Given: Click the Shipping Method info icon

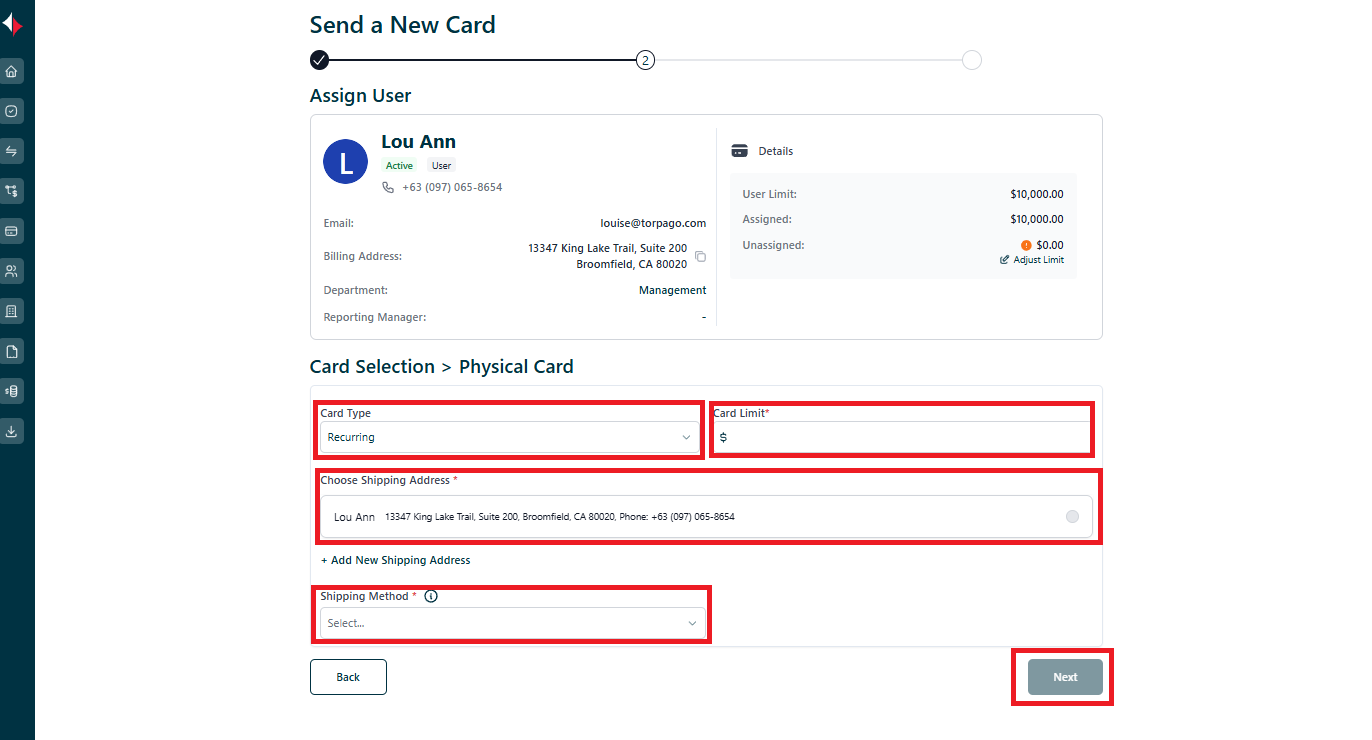Looking at the screenshot, I should tap(431, 596).
